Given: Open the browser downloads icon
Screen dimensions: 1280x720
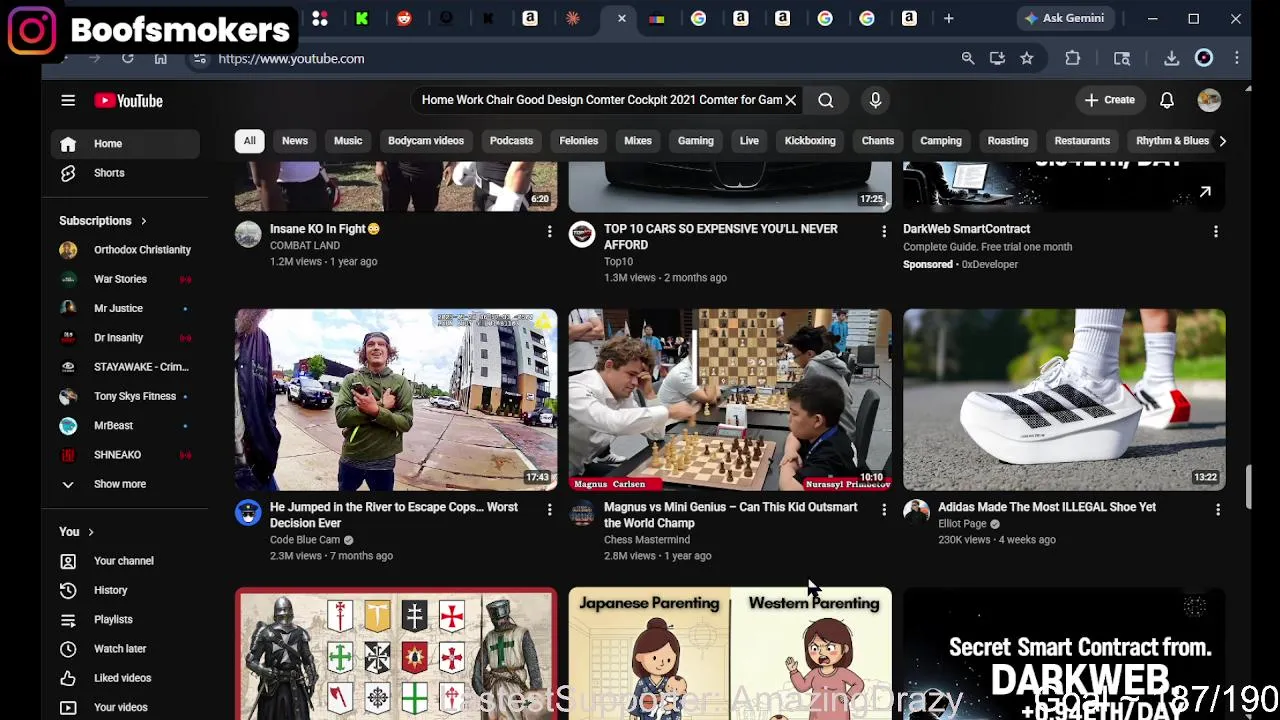Looking at the screenshot, I should (1171, 59).
